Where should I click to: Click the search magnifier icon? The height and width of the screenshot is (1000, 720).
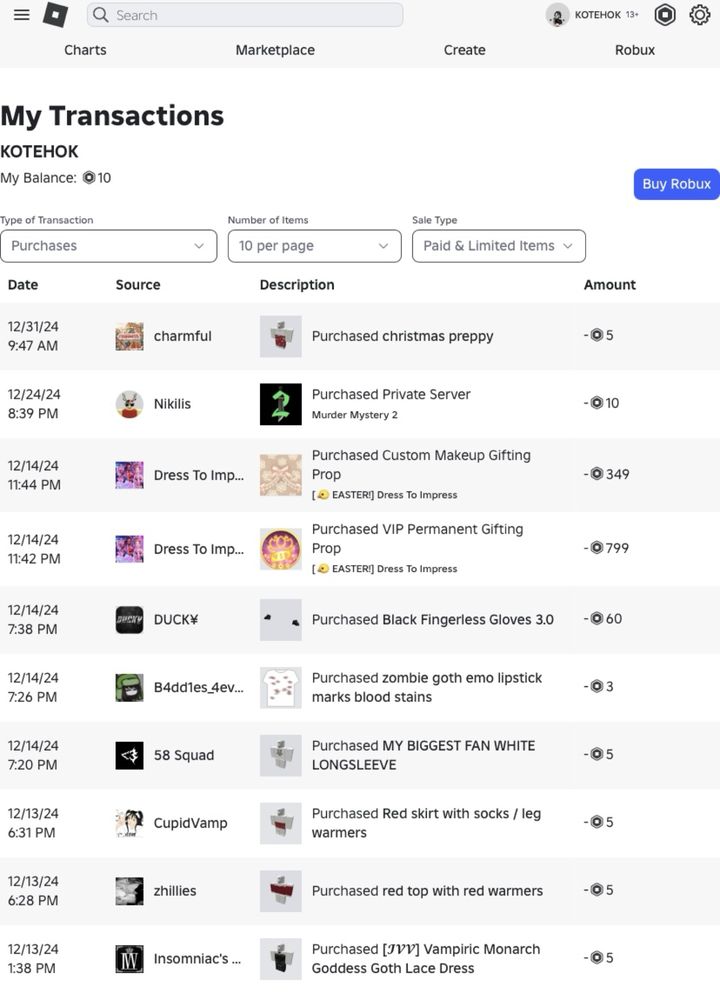pos(100,15)
